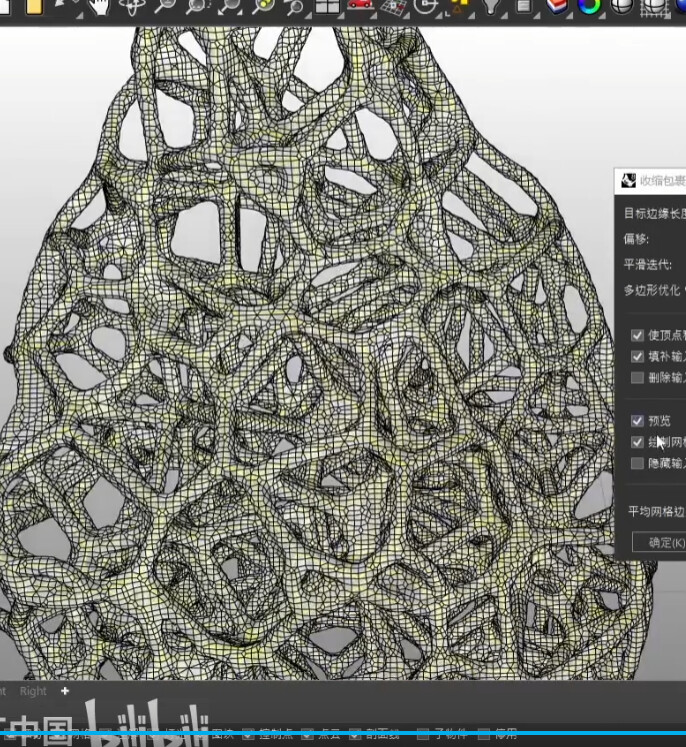Screen dimensions: 686x747
Task: Toggle the 控制点 osnap checkbox
Action: pyautogui.click(x=248, y=733)
